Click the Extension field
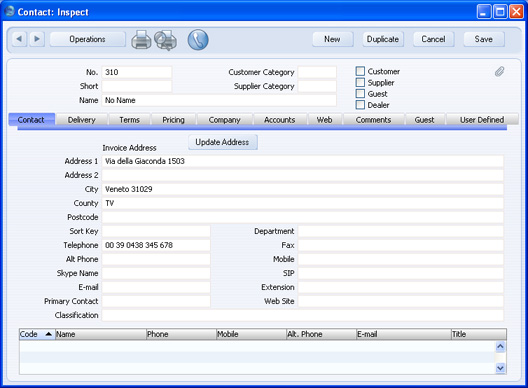Screen dimensions: 528x388 click(401, 287)
